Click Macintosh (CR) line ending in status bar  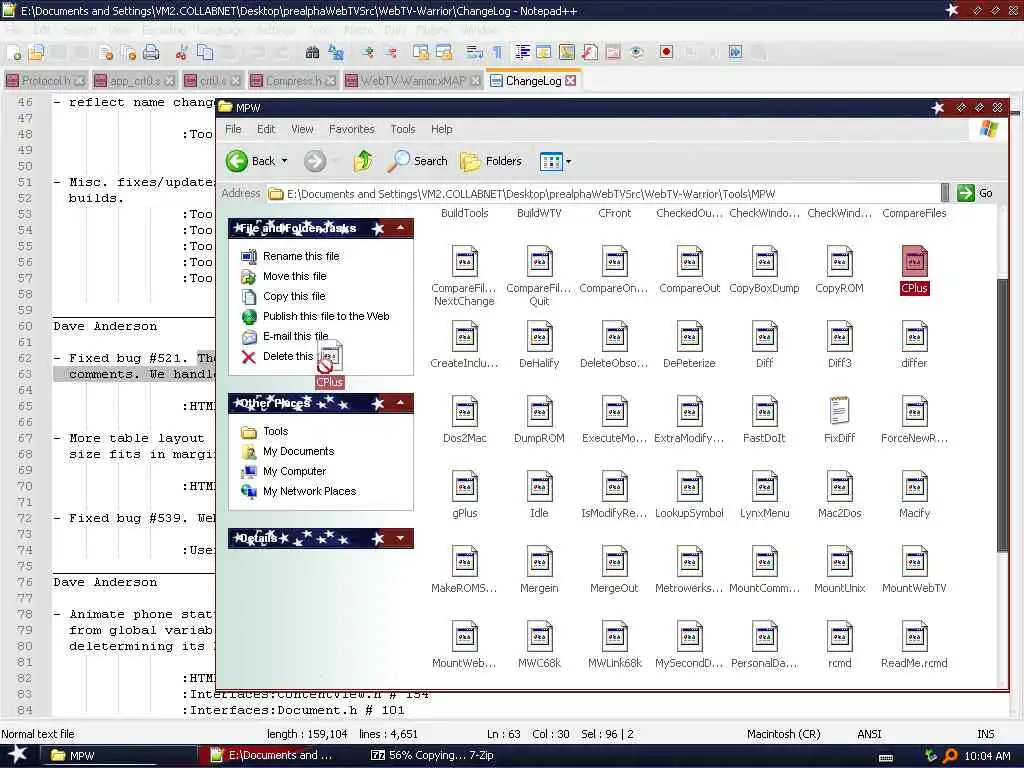click(784, 734)
